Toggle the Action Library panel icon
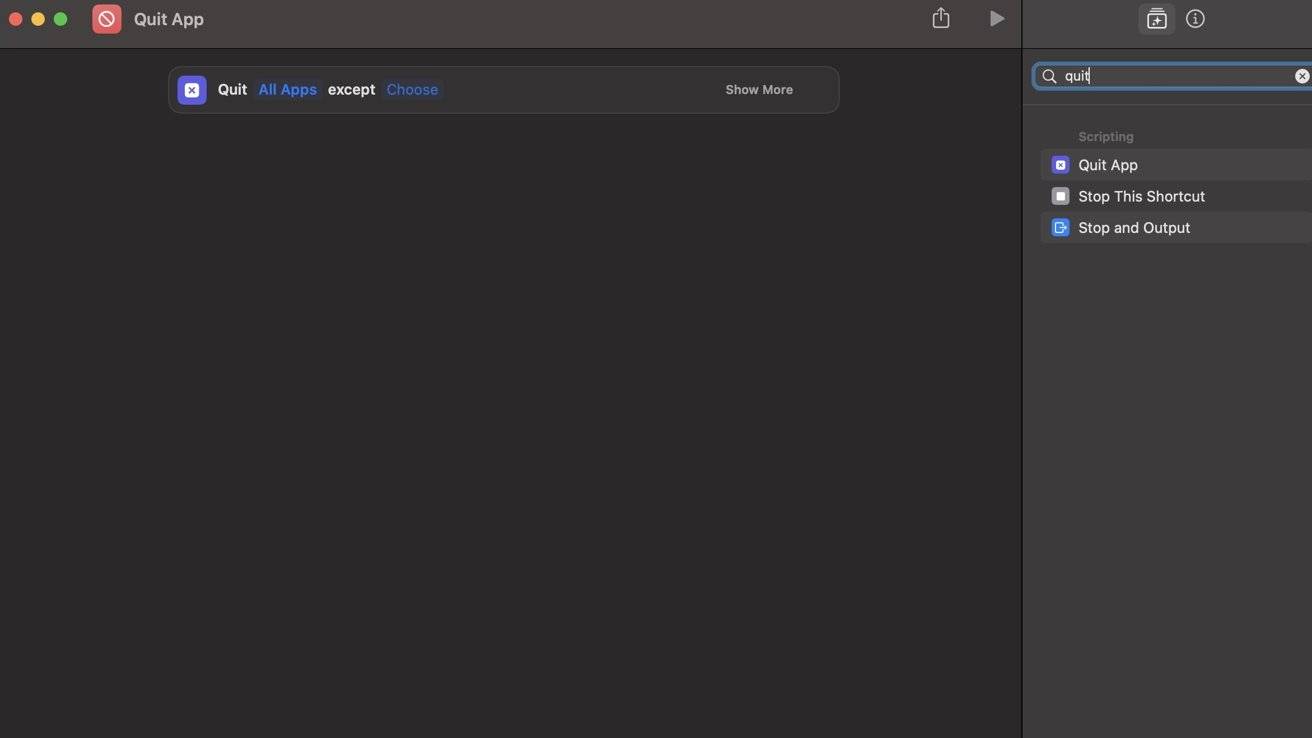The width and height of the screenshot is (1312, 738). 1156,19
